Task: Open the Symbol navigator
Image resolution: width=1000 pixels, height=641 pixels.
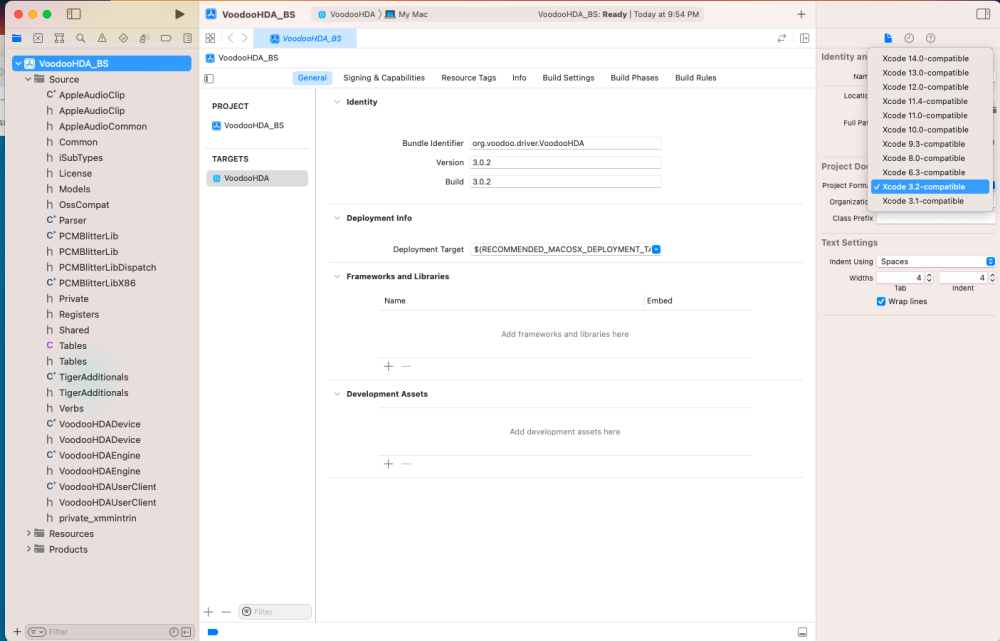Action: click(x=59, y=38)
